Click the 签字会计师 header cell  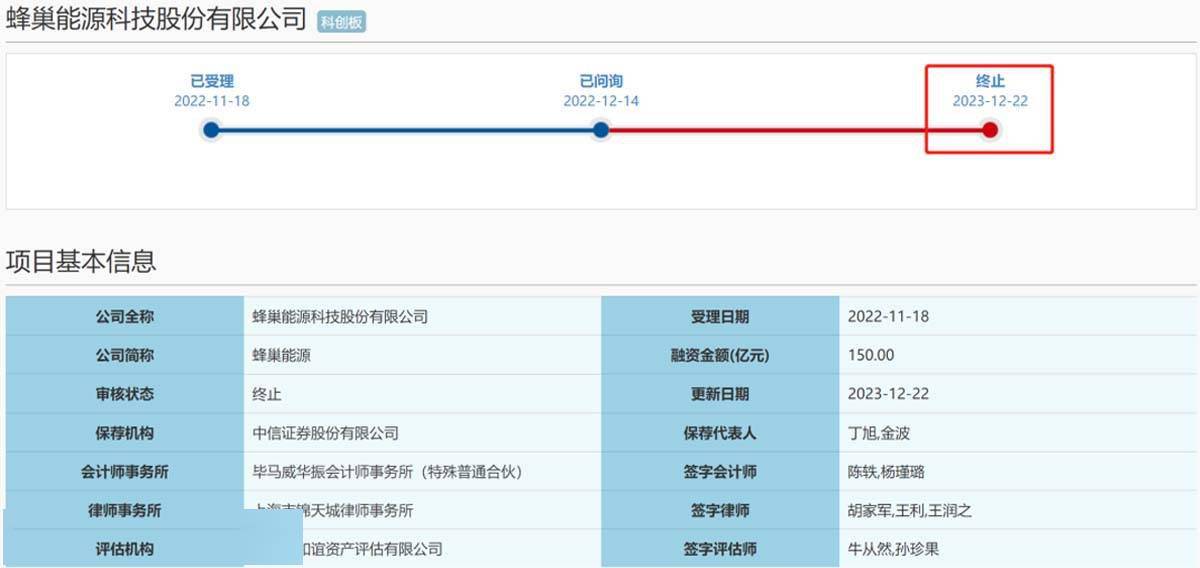click(x=720, y=472)
